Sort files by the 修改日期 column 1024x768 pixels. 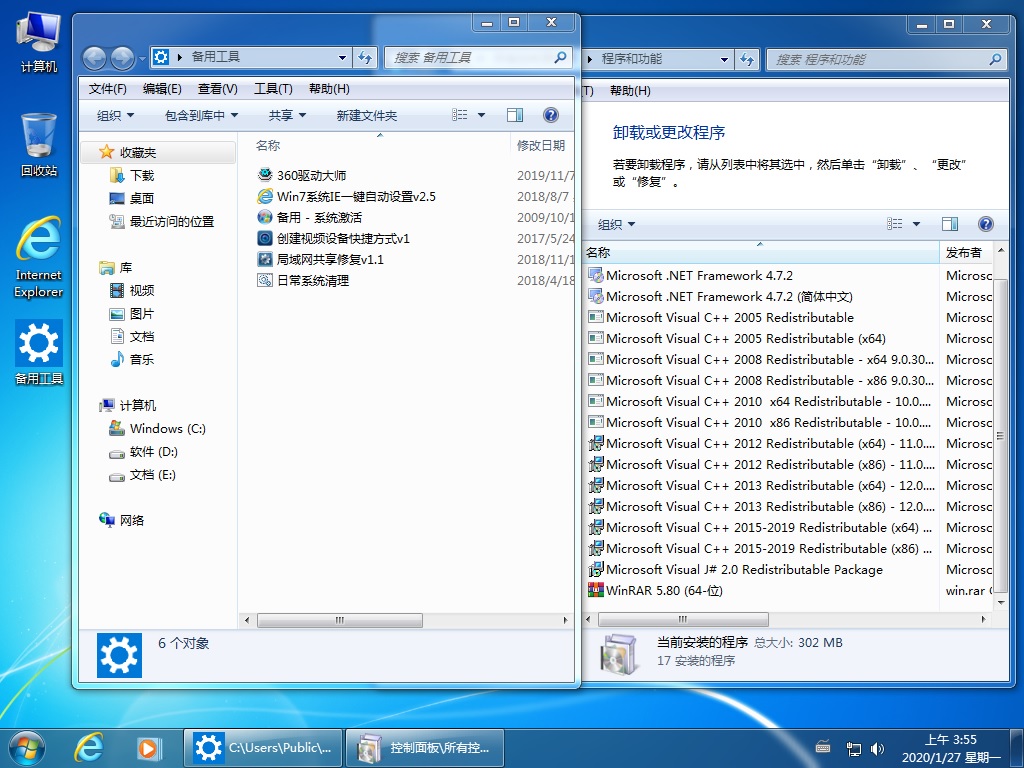[541, 146]
